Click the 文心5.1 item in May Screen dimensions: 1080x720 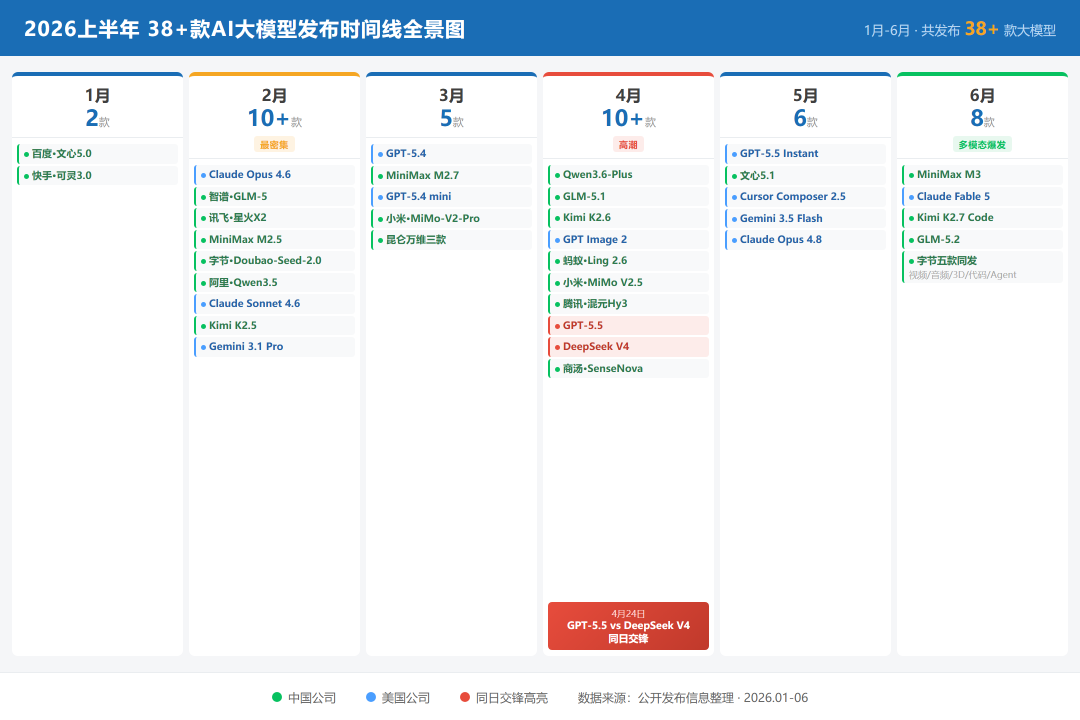coord(805,175)
